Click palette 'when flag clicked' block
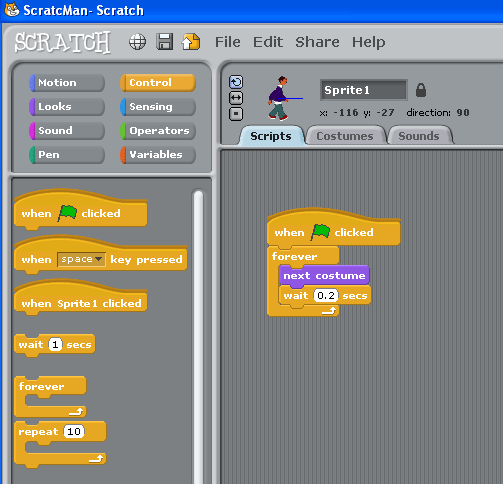This screenshot has width=503, height=484. coord(81,211)
